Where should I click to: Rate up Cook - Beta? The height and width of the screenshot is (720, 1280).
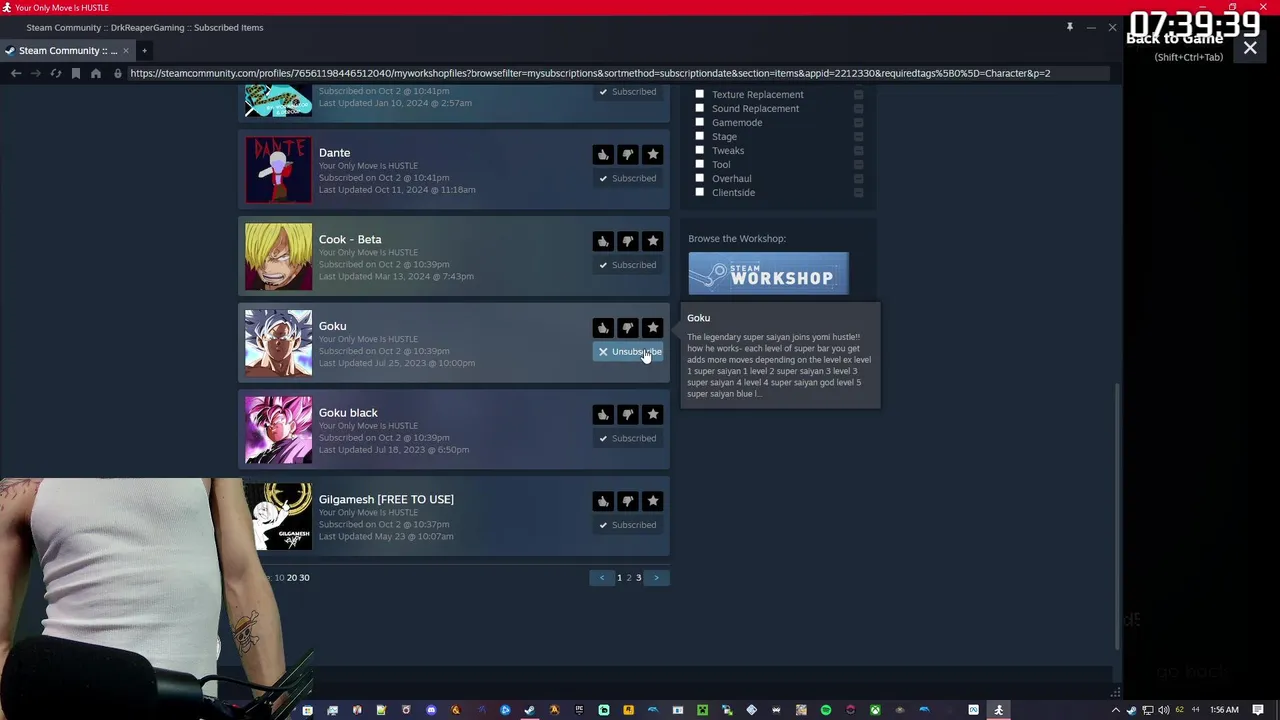tap(603, 241)
